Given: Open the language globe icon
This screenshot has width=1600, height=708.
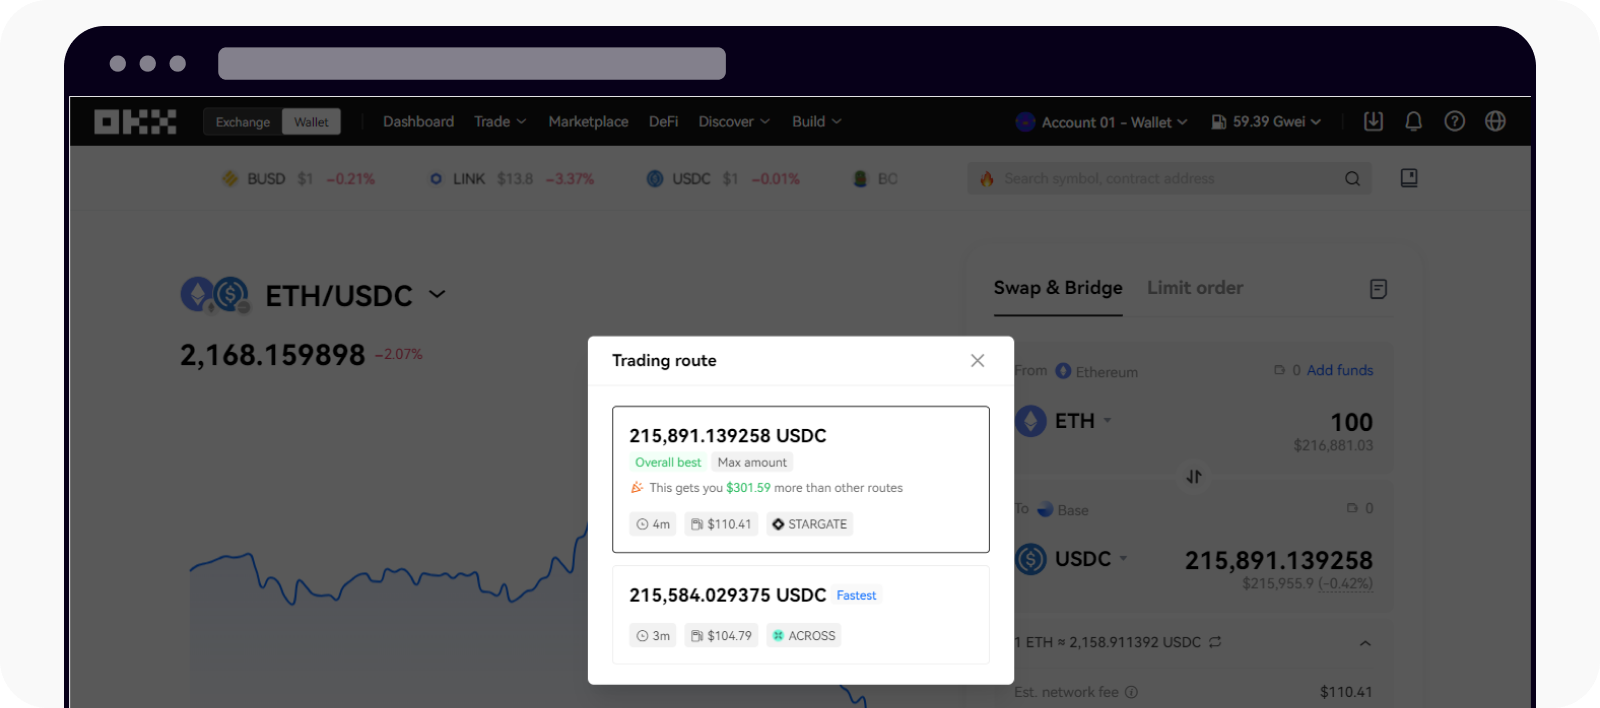Looking at the screenshot, I should click(1495, 121).
